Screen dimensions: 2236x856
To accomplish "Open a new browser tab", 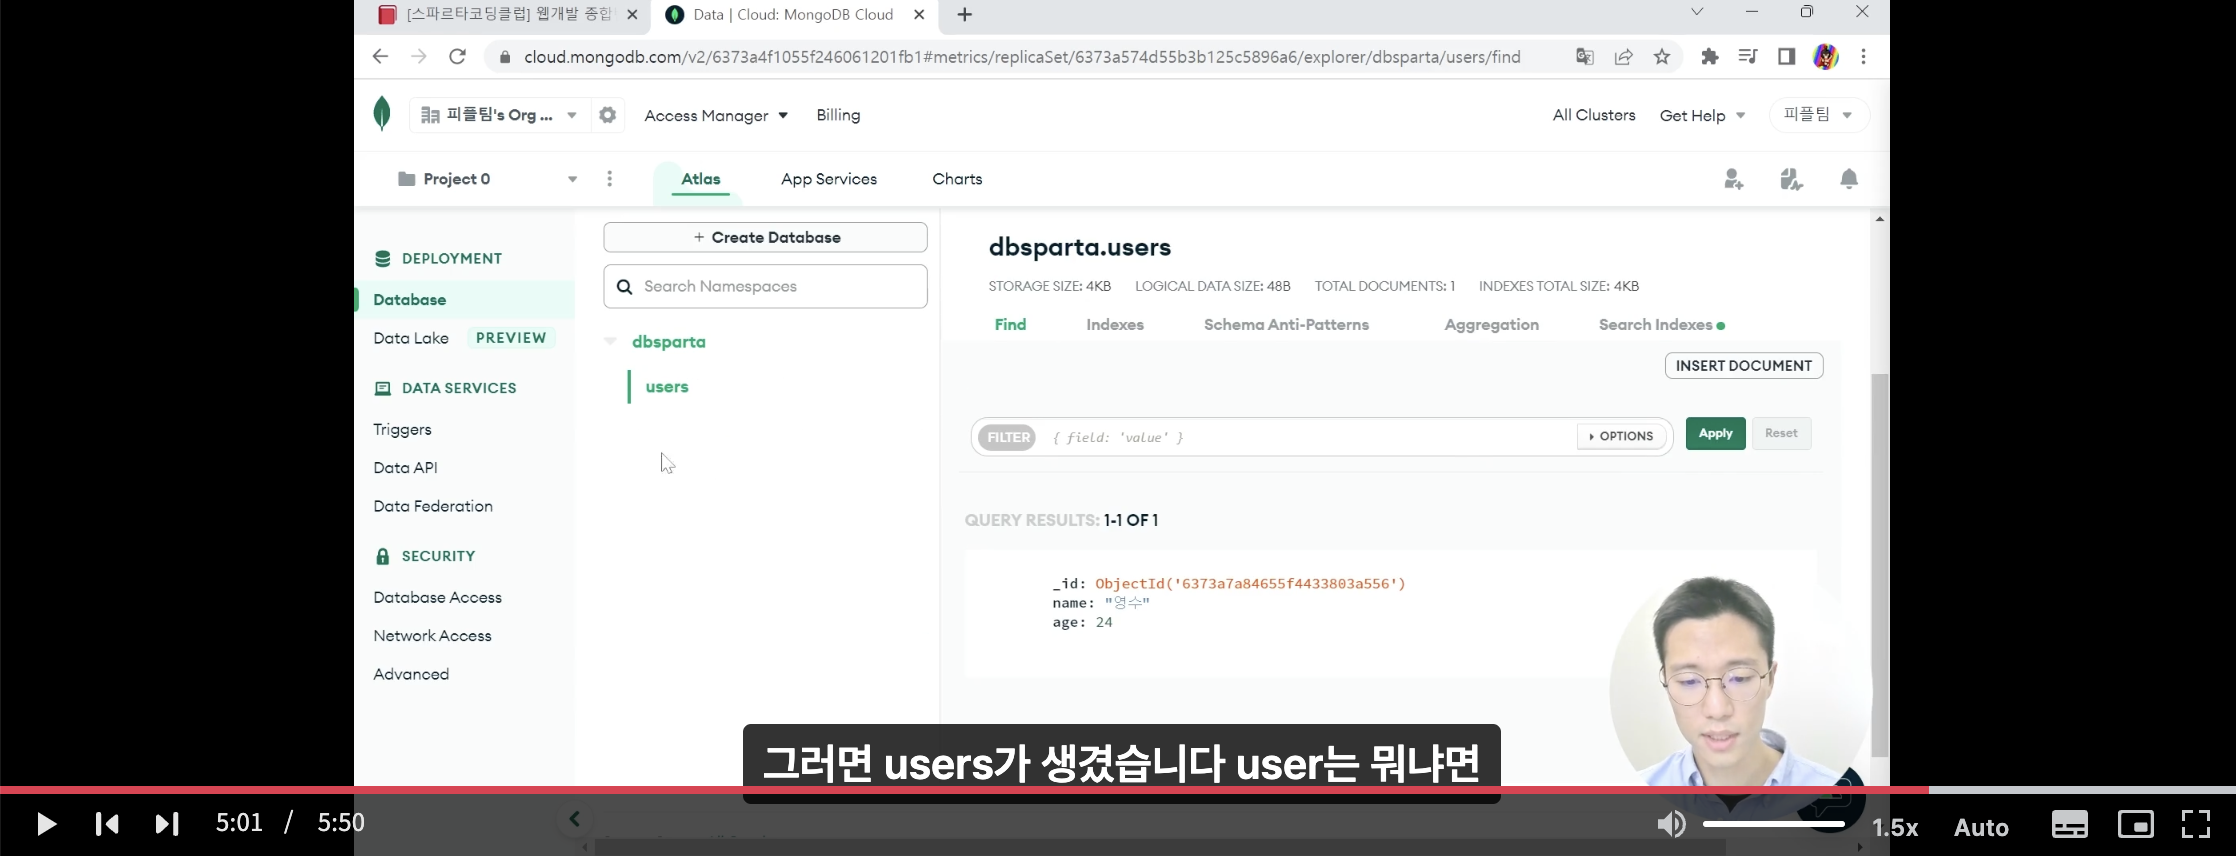I will [964, 14].
